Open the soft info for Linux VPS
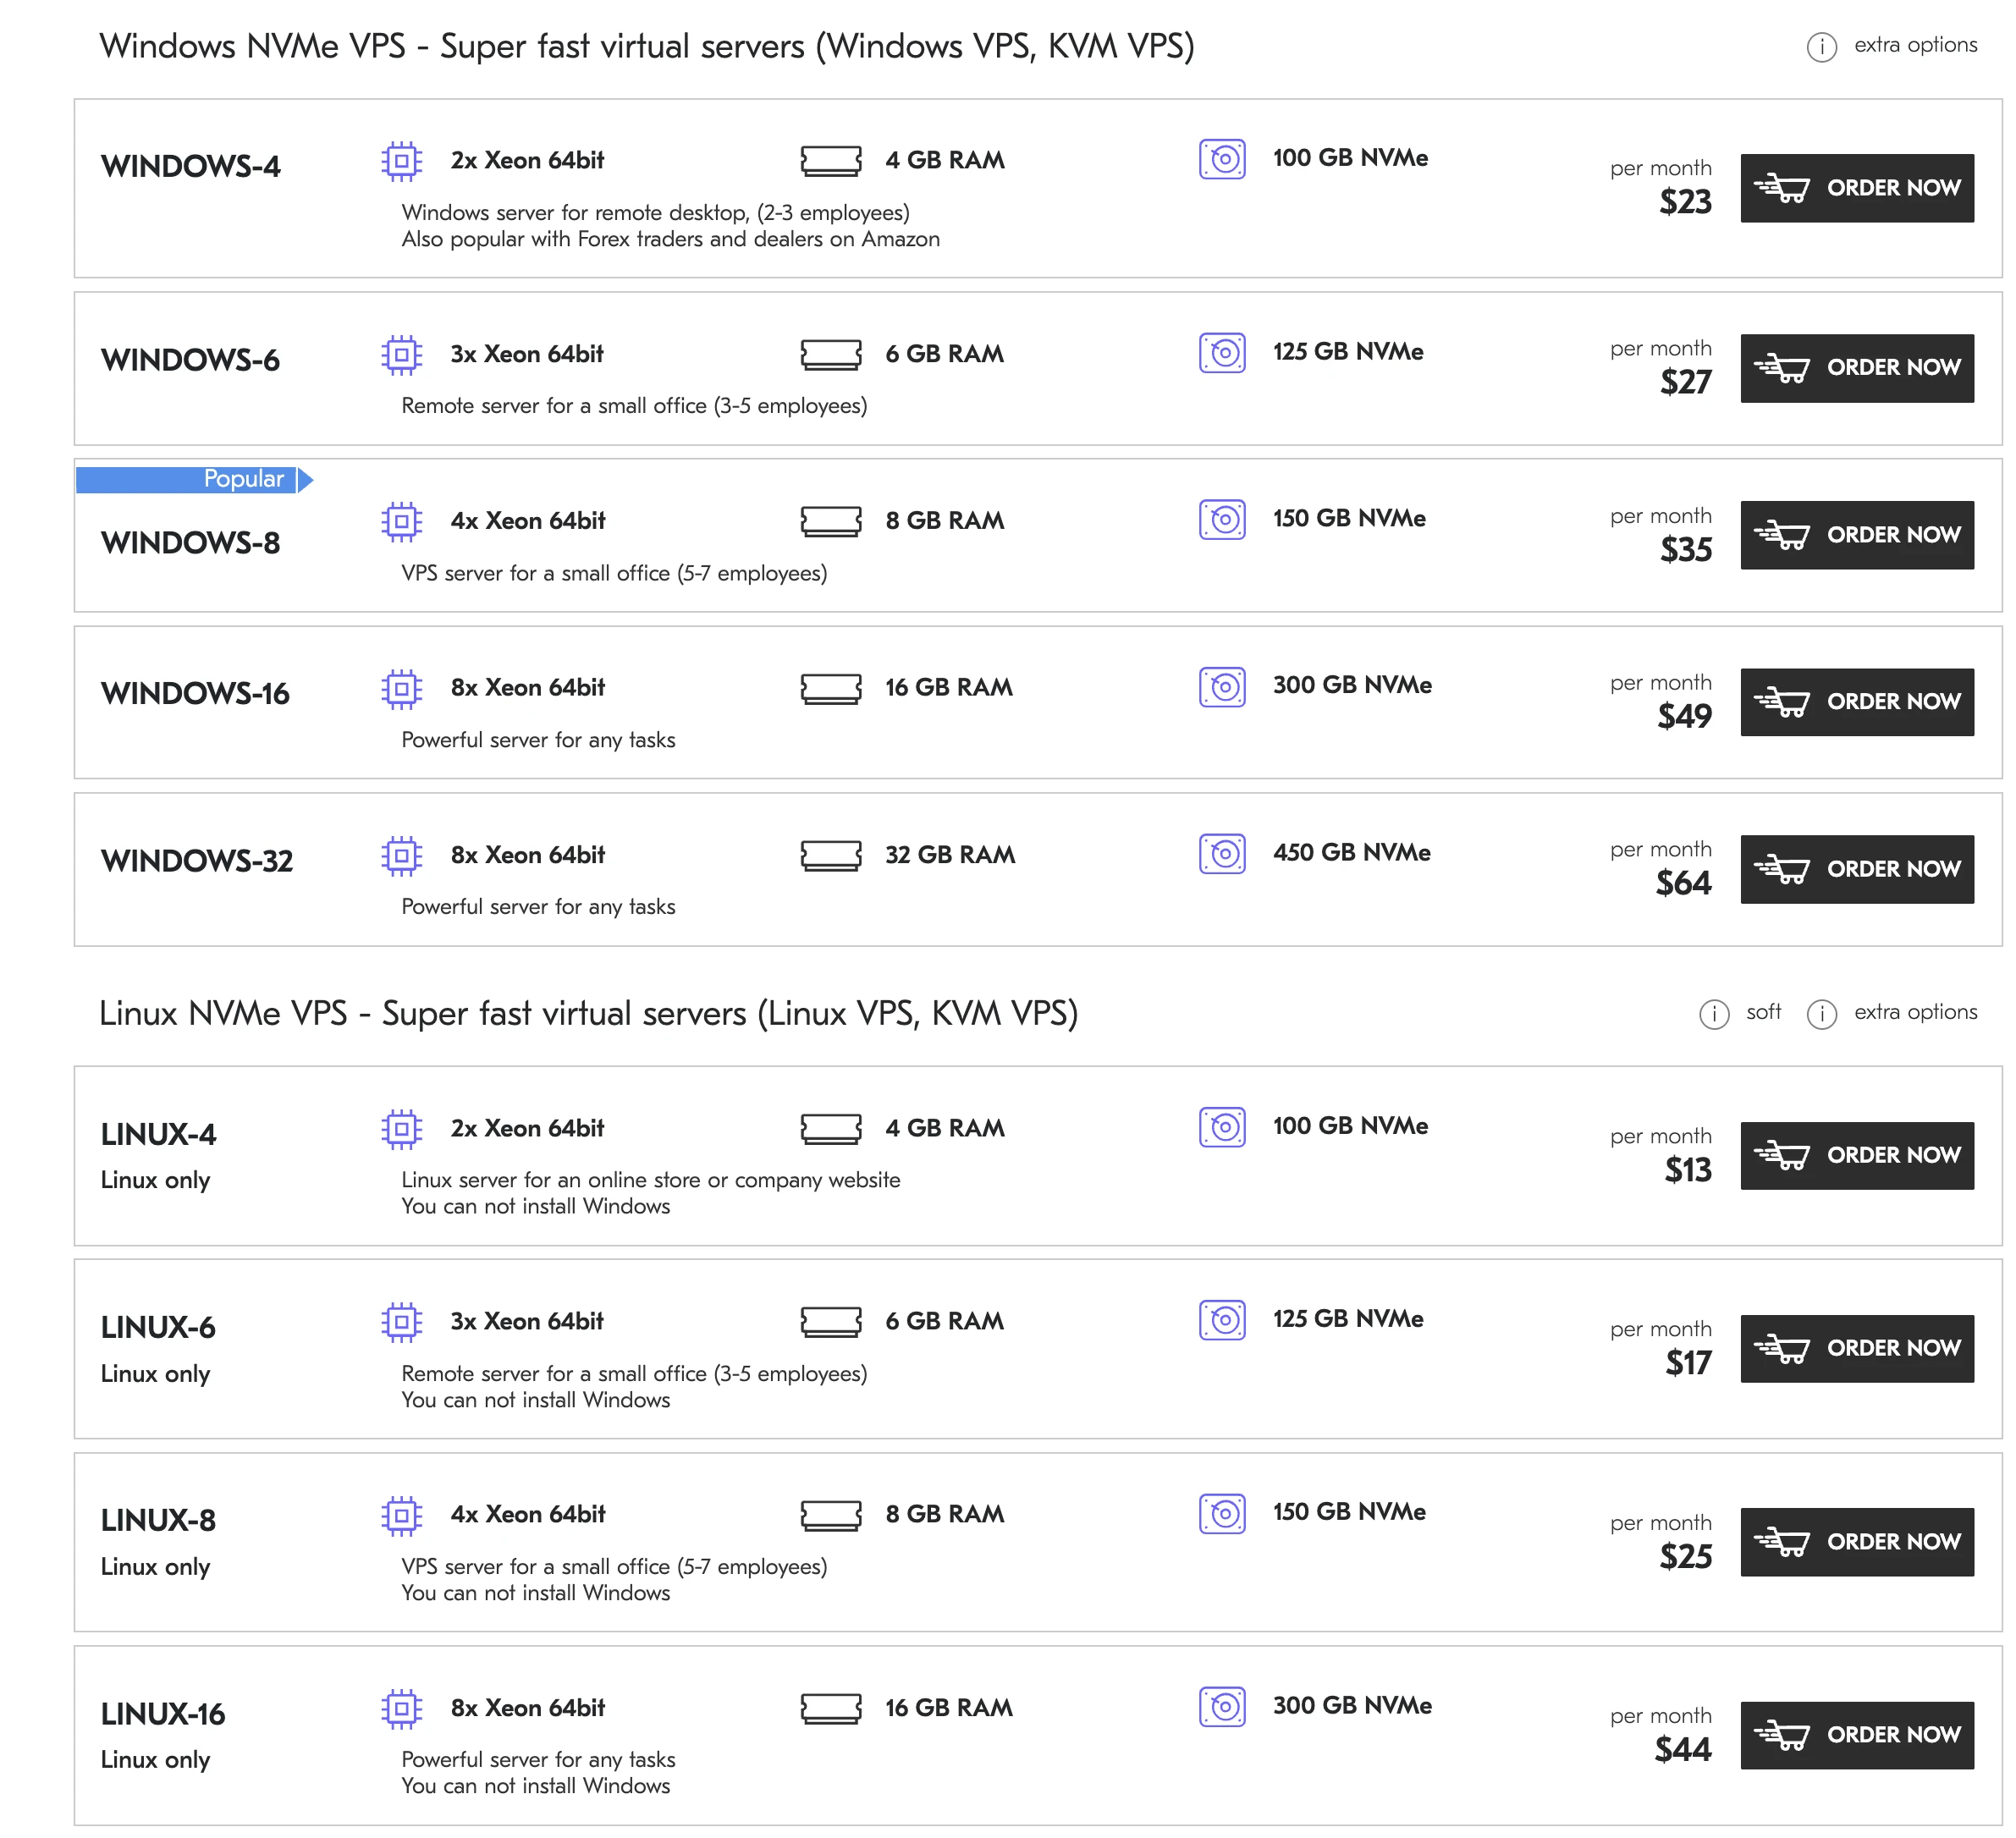Screen dimensions: 2016x1838 [1714, 1013]
